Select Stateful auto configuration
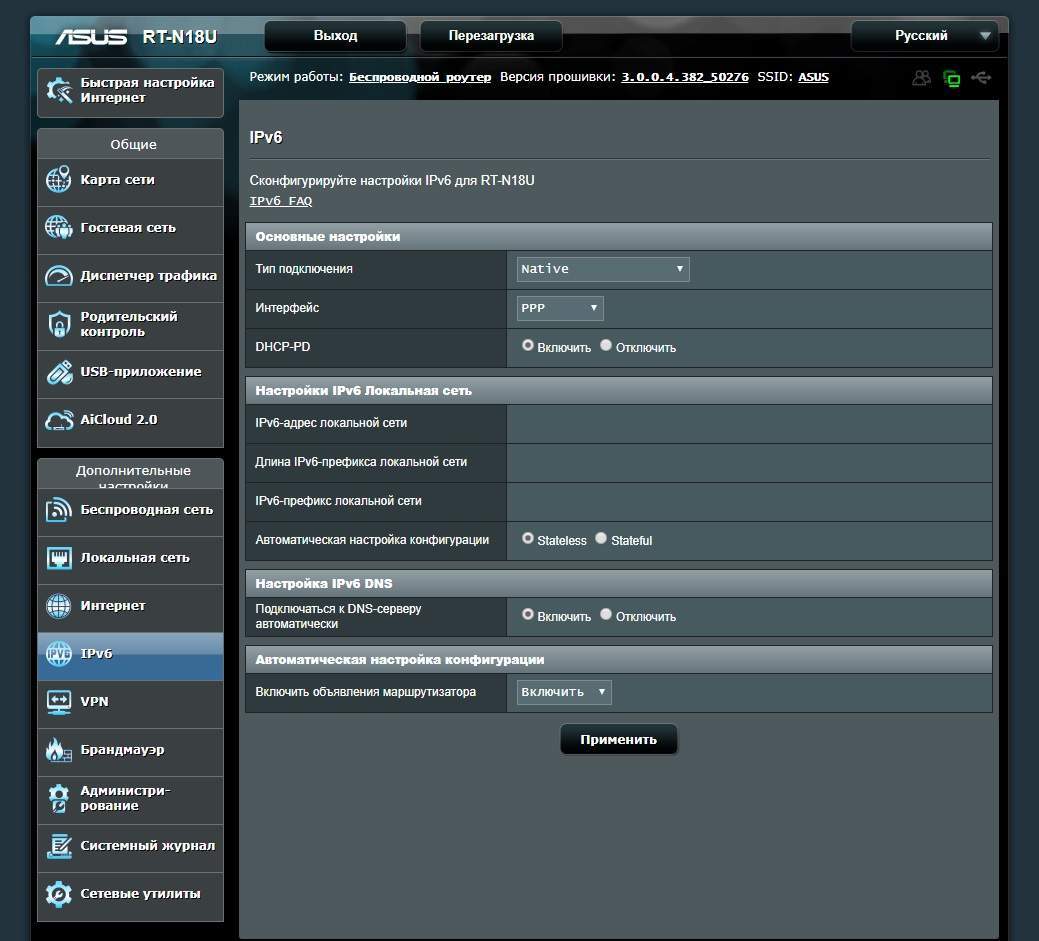Screen dimensions: 1039x941 tap(601, 538)
